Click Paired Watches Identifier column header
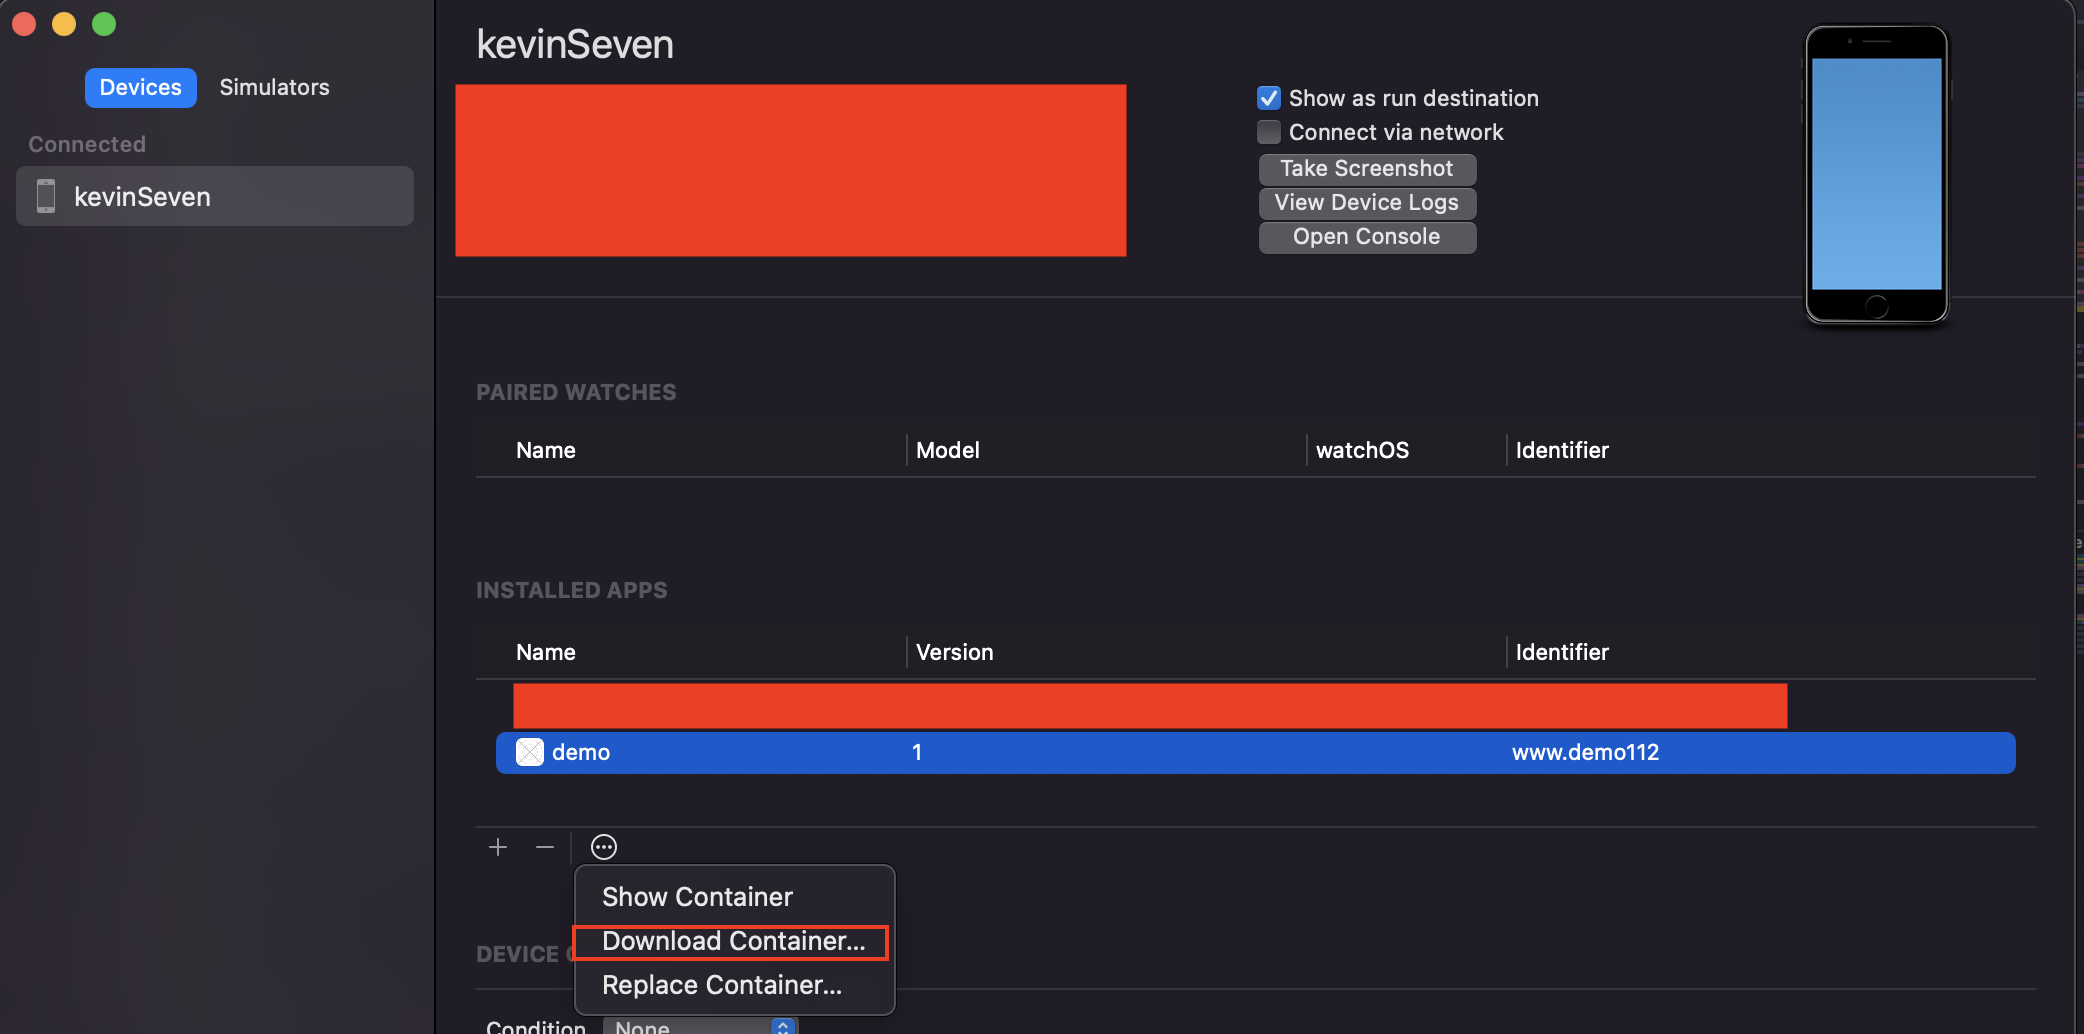 coord(1562,450)
